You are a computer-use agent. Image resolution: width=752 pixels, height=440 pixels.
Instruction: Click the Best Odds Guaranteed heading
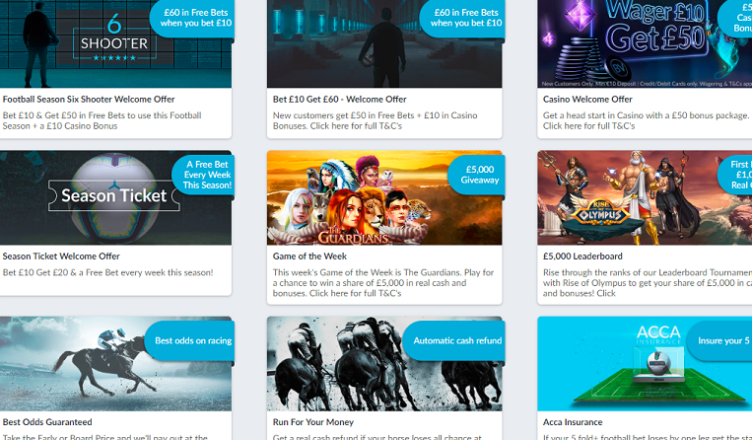pos(48,423)
